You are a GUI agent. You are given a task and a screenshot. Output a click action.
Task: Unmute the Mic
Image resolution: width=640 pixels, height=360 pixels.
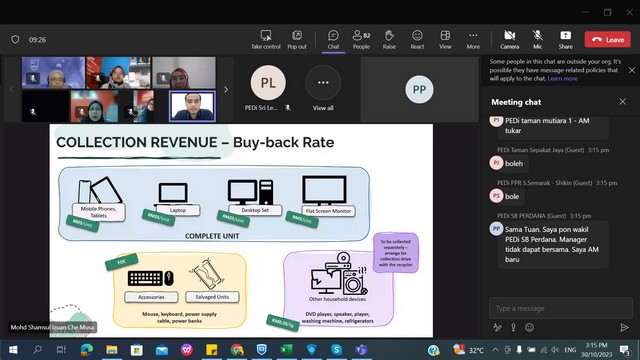tap(538, 40)
